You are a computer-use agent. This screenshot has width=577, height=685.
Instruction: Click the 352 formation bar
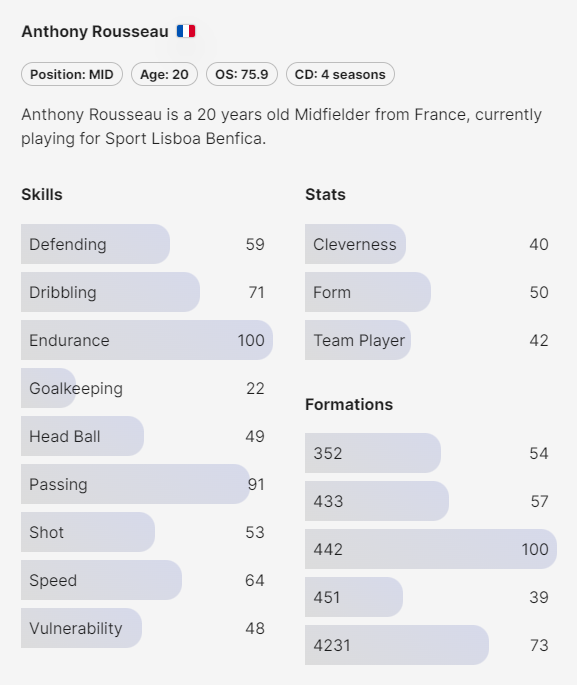click(x=431, y=453)
